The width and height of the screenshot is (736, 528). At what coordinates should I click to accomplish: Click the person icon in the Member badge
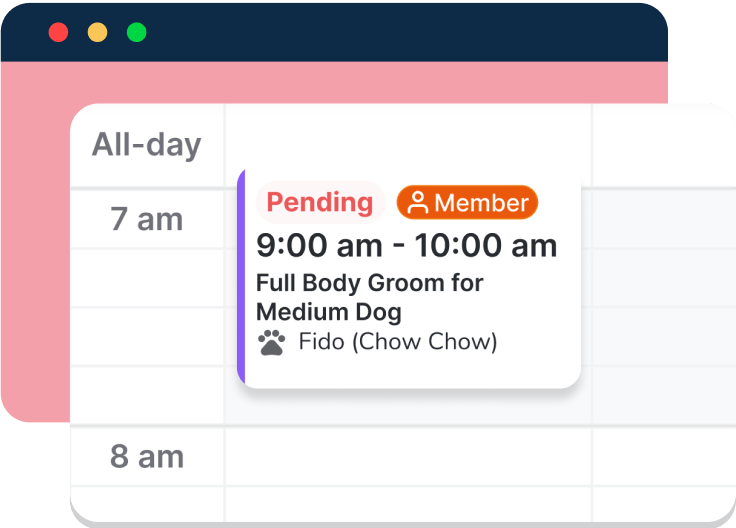[x=418, y=203]
